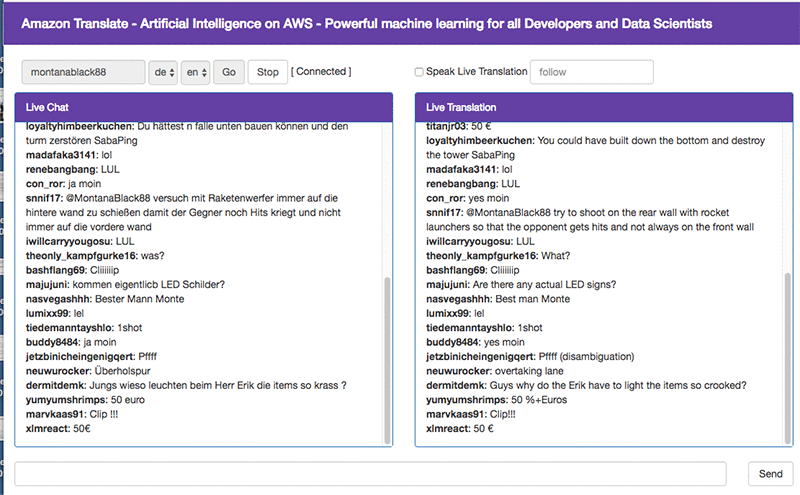Select 'nasvegashhh: Bester Mann Monte' message
This screenshot has height=495, width=800.
(x=105, y=299)
